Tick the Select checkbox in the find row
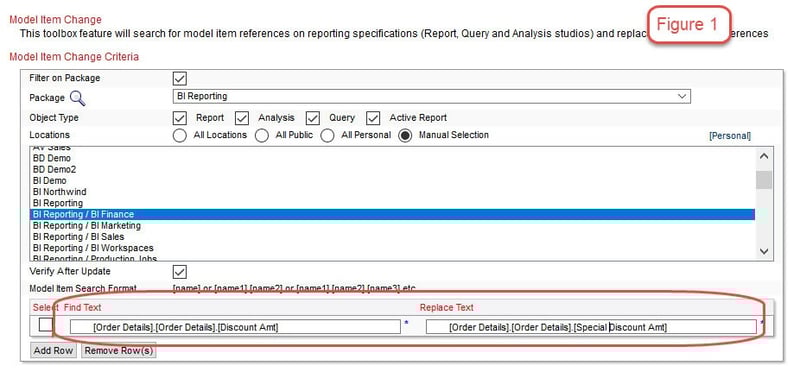Image resolution: width=800 pixels, height=372 pixels. coord(46,325)
